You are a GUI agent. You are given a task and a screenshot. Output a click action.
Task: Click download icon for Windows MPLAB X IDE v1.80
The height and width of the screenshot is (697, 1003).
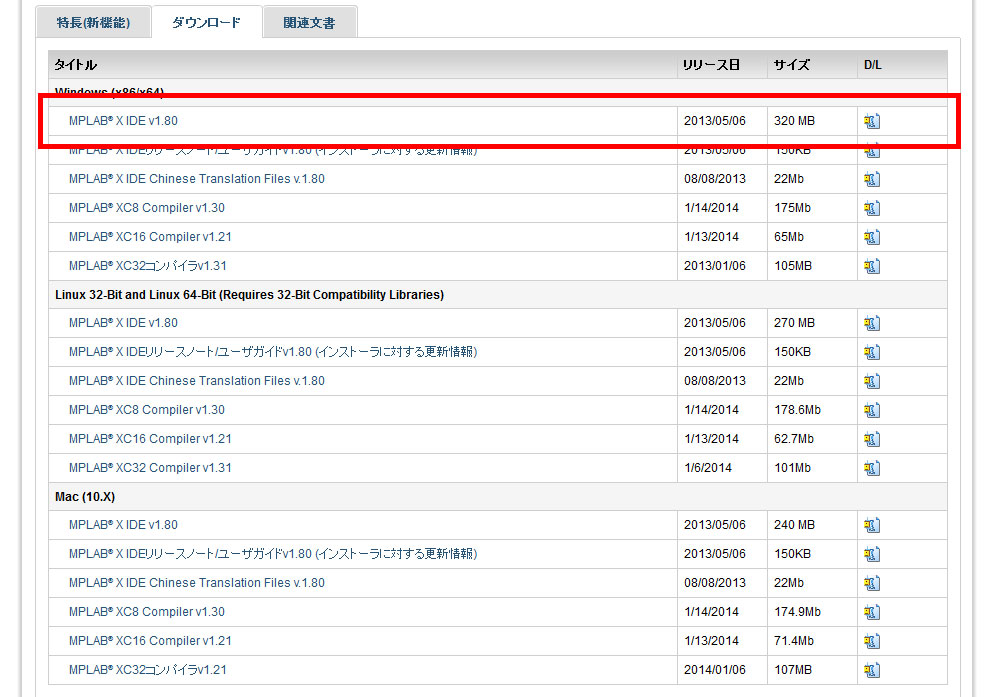click(x=872, y=121)
